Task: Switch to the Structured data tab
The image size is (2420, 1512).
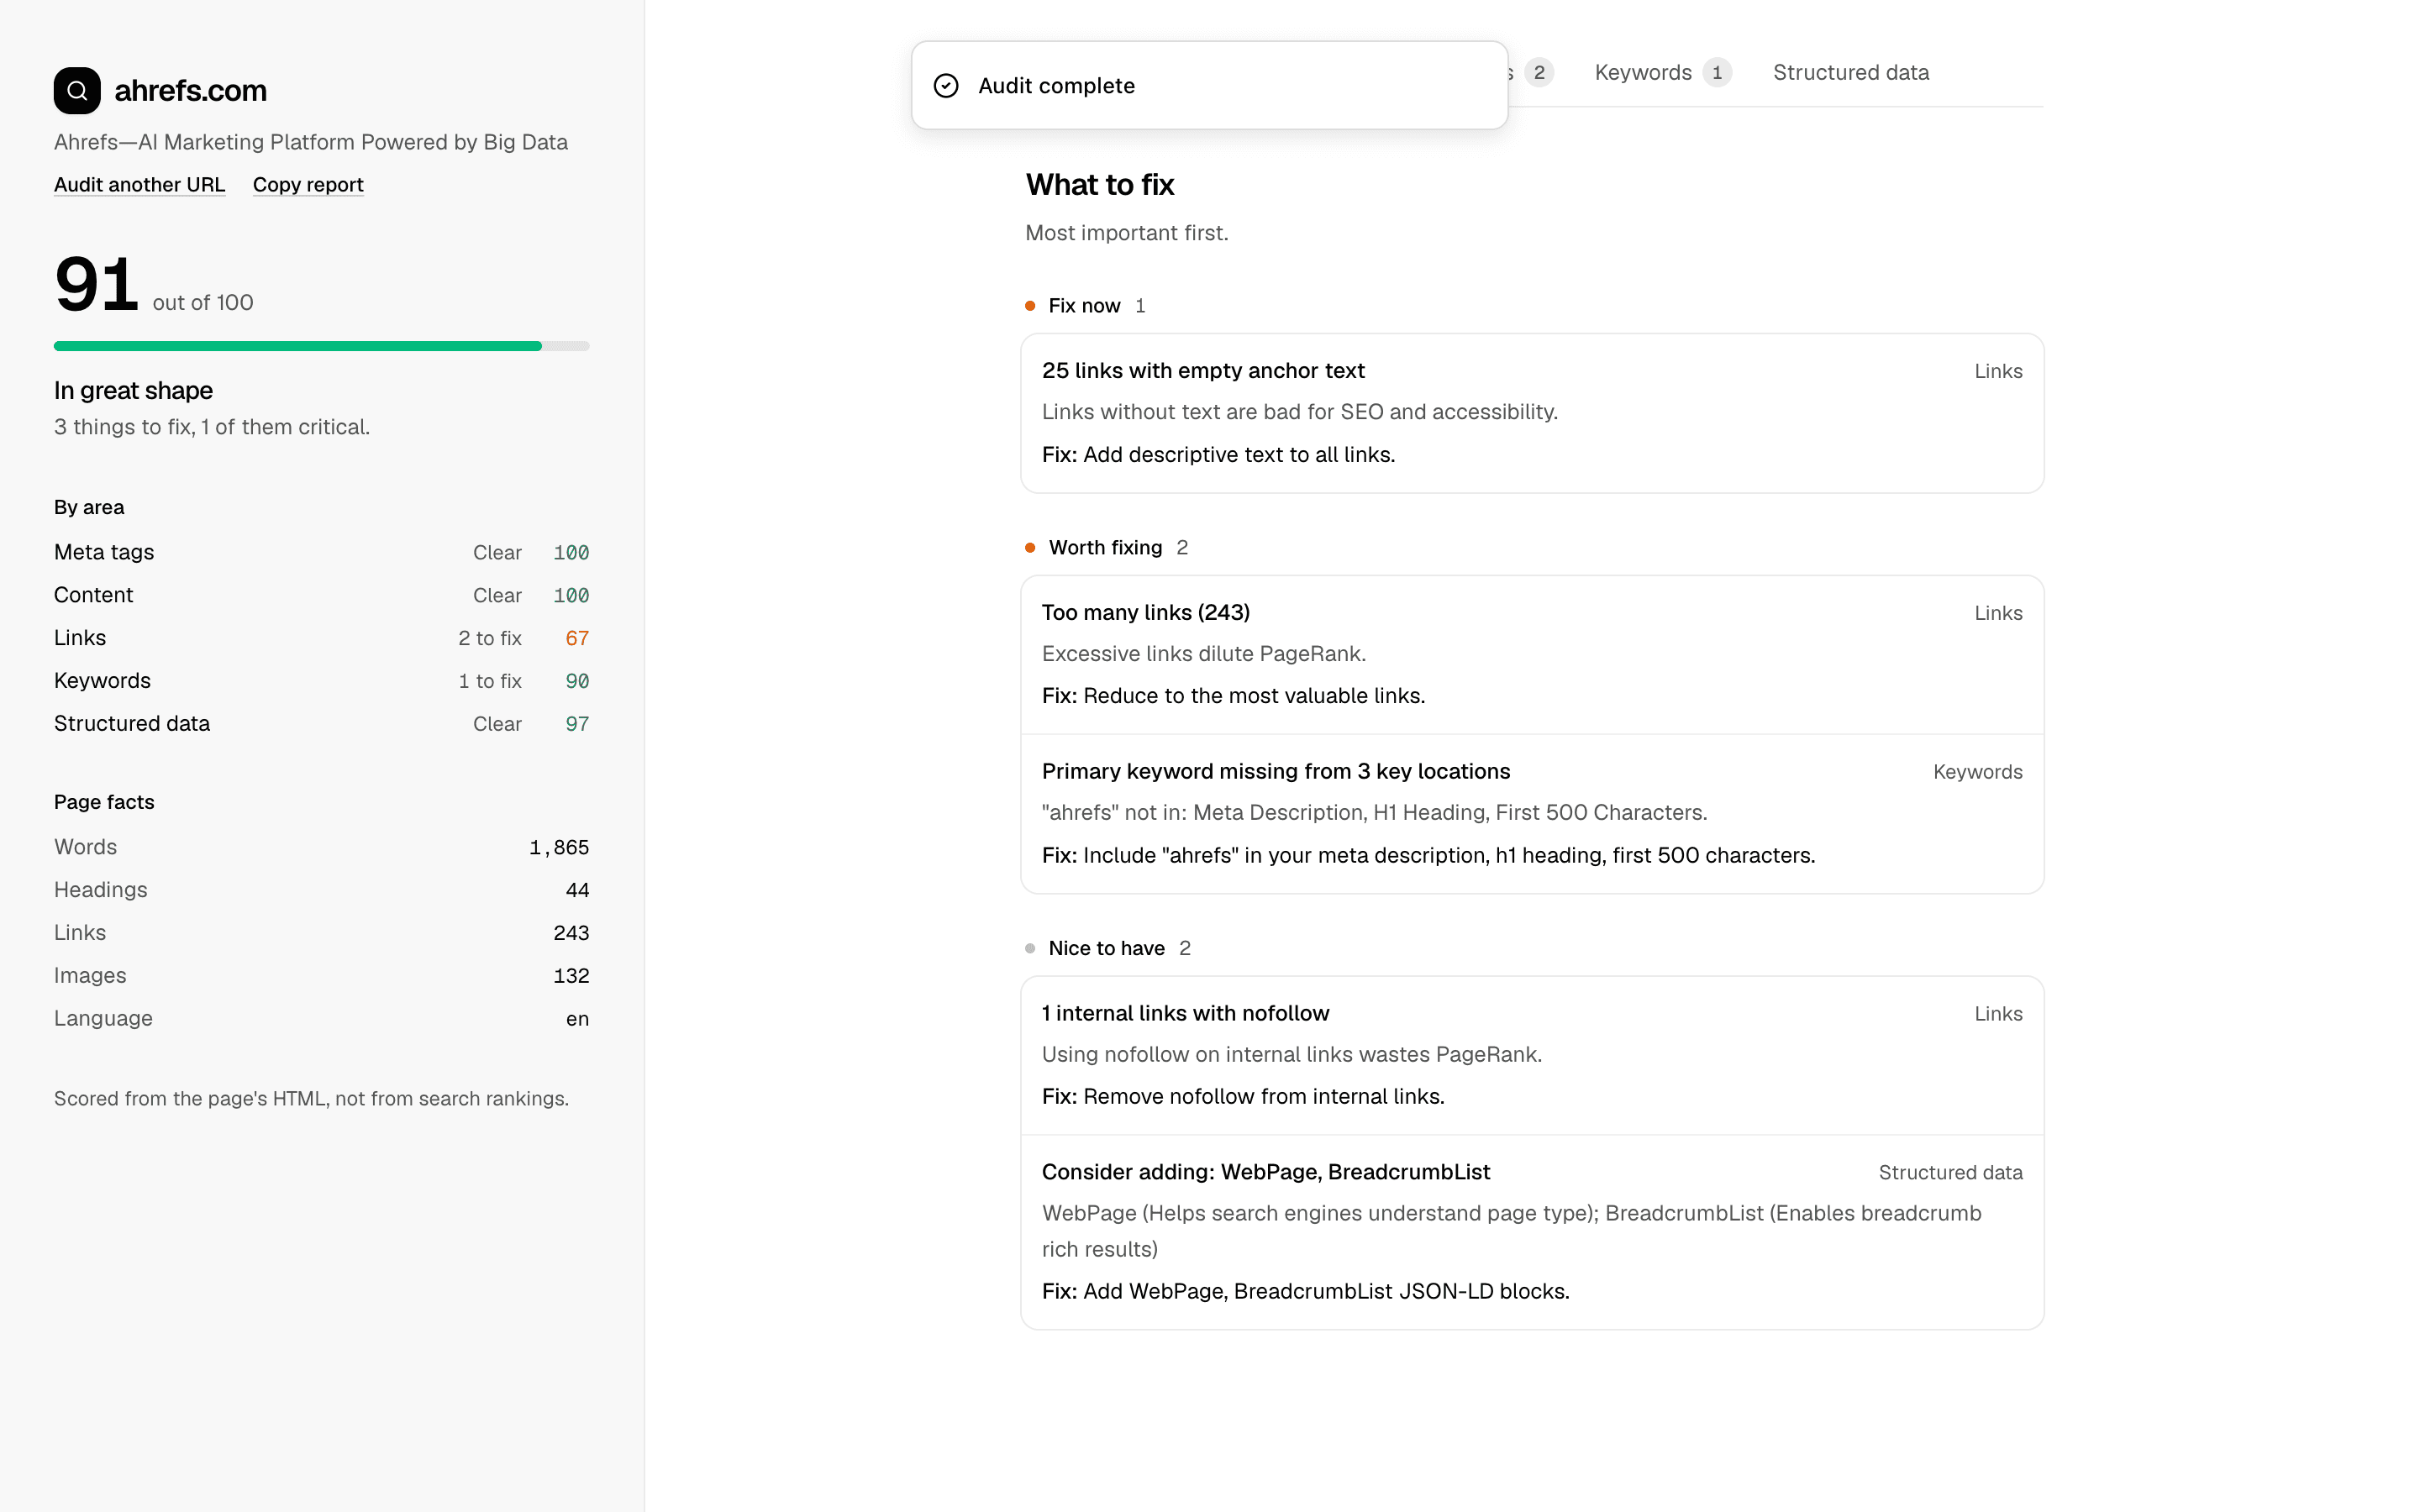Action: tap(1851, 73)
